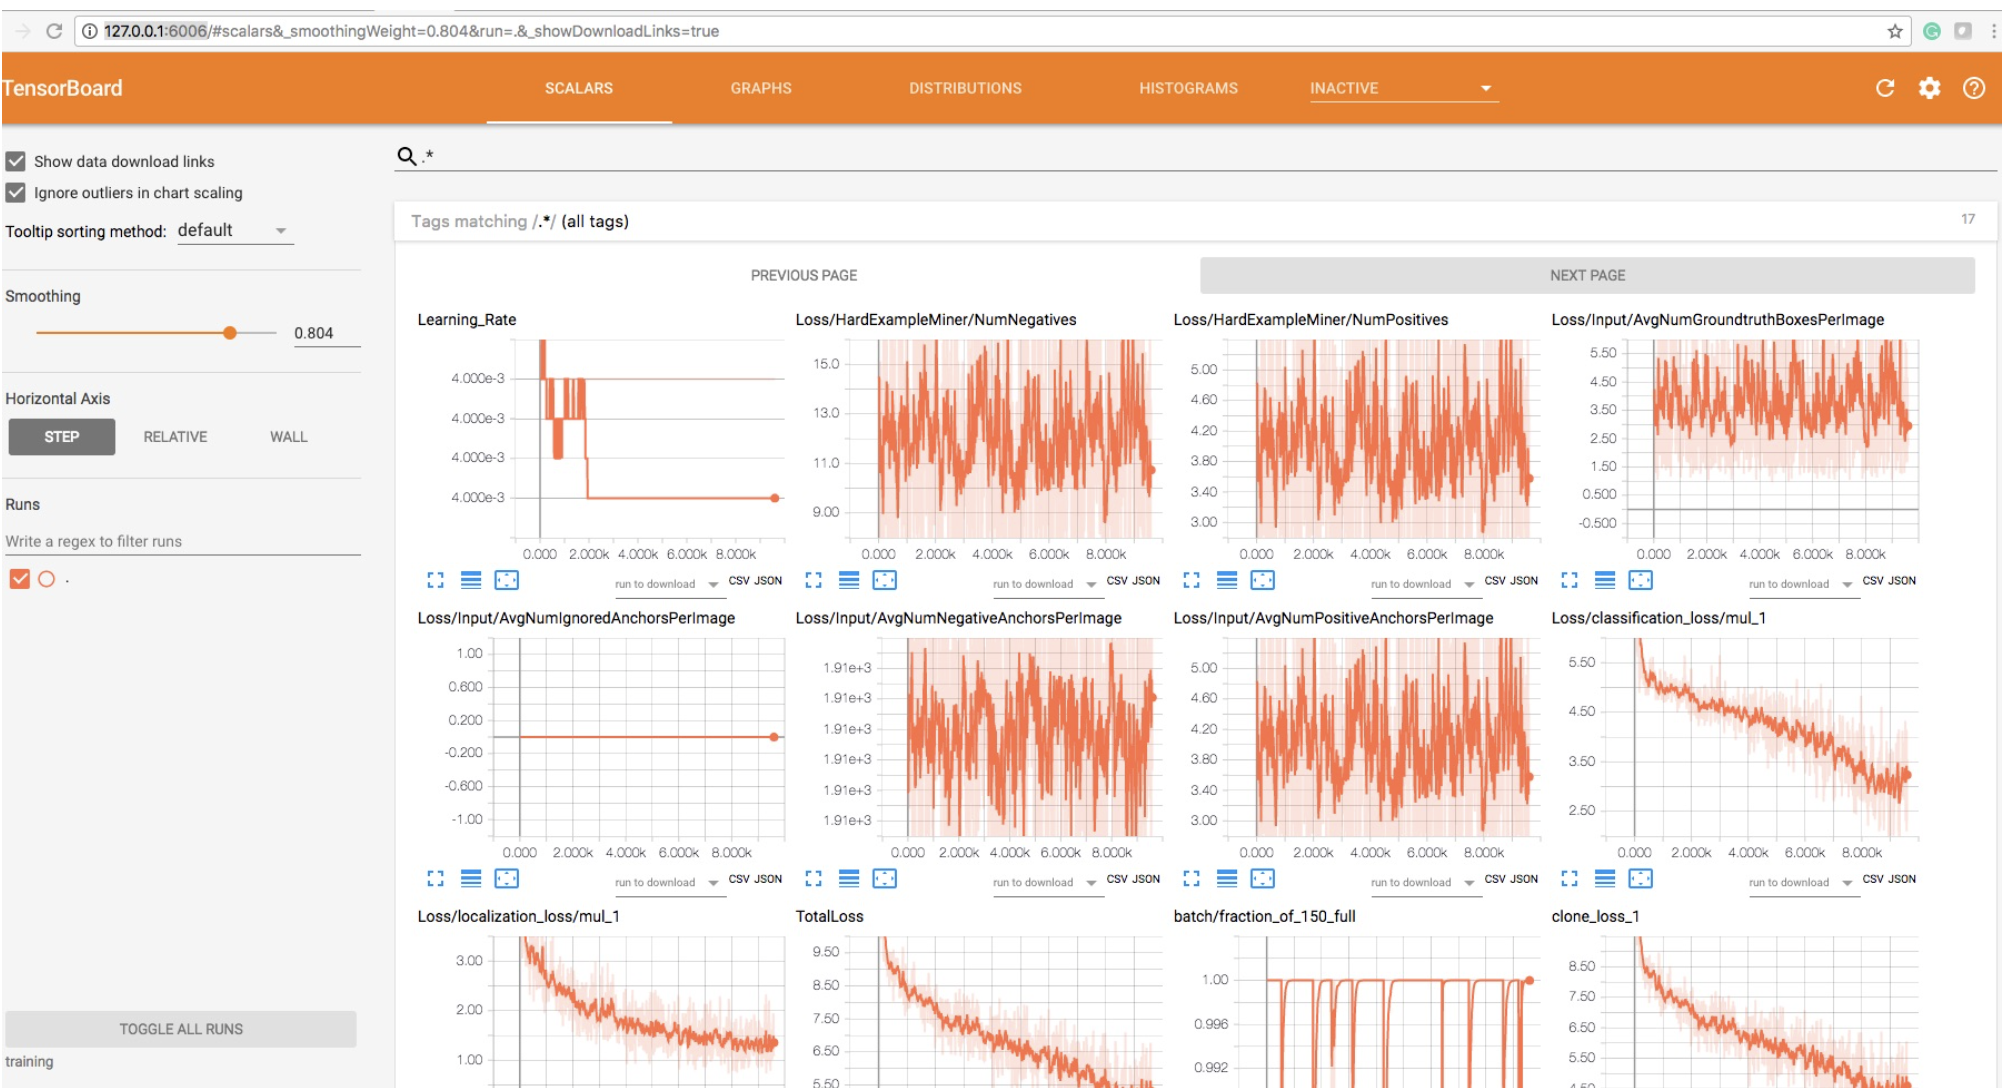
Task: Expand Learning_Rate chart to full size
Action: point(435,580)
